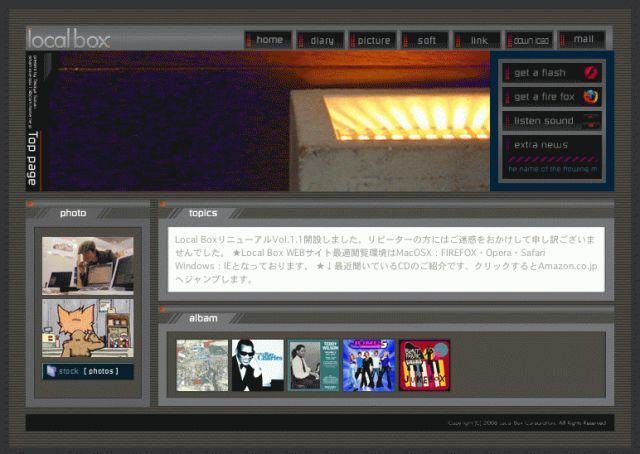Viewport: 640px width, 454px height.
Task: Select the soft menu item
Action: coord(426,40)
